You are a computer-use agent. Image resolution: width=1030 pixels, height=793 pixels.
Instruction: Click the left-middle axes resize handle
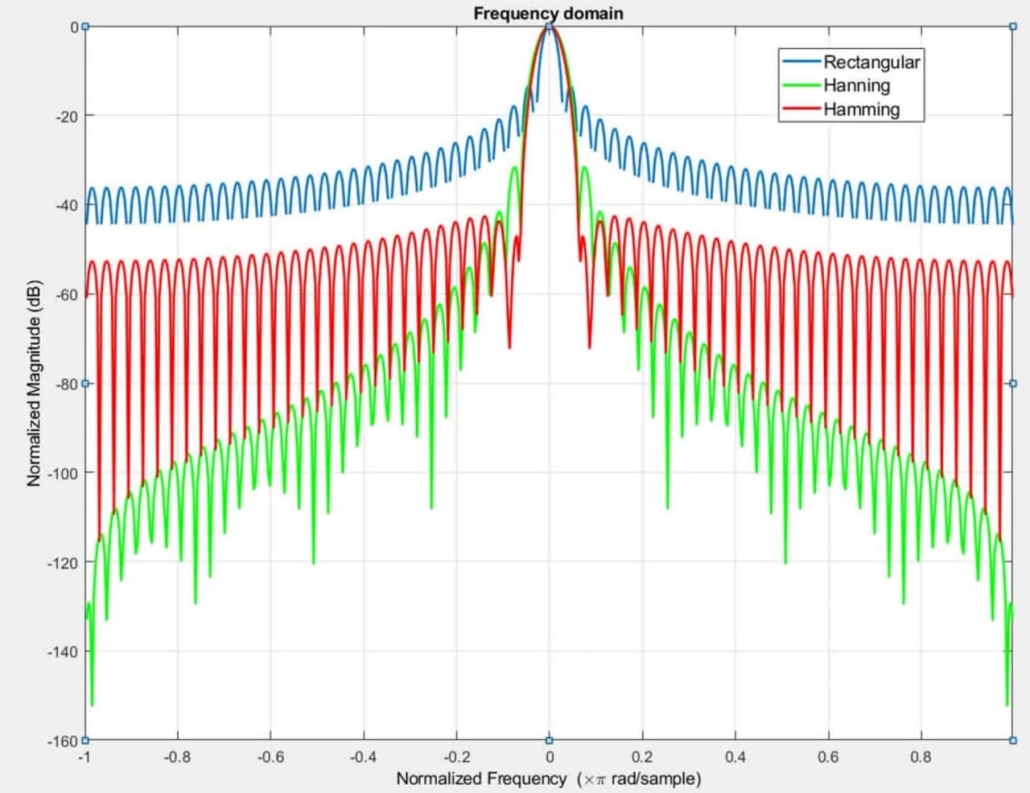tap(85, 383)
